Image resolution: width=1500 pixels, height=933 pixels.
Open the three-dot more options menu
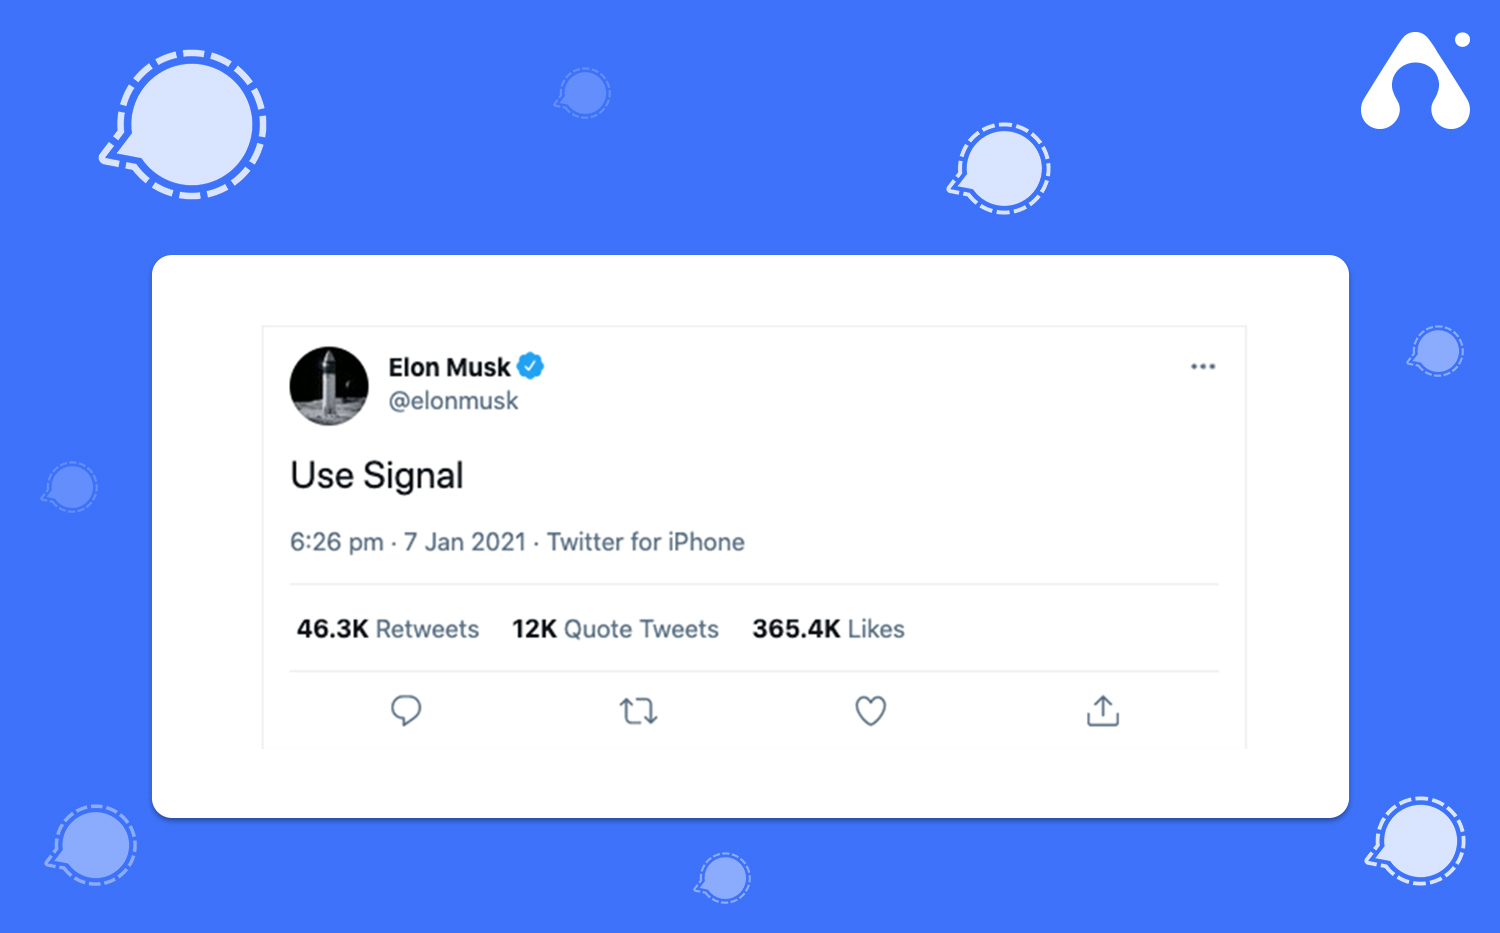(x=1203, y=366)
